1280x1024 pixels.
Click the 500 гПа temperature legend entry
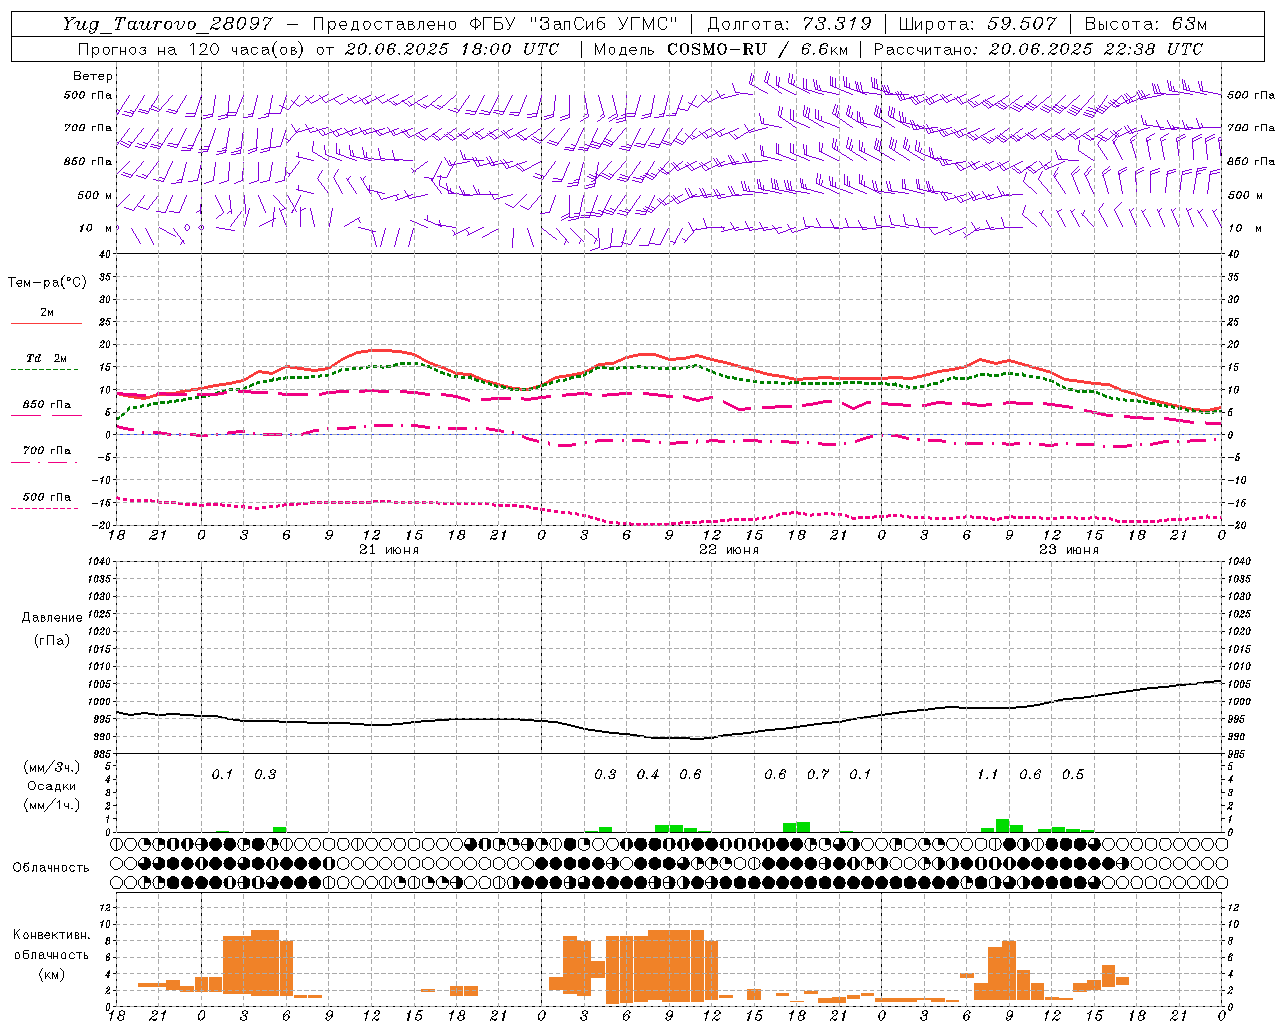47,497
